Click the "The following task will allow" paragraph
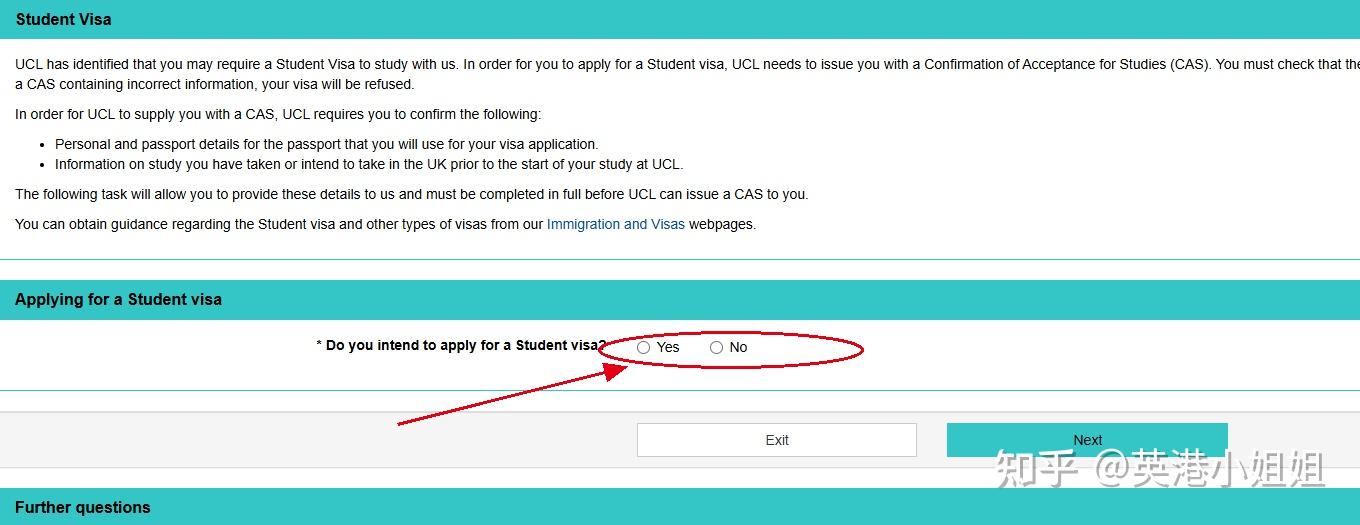 412,194
